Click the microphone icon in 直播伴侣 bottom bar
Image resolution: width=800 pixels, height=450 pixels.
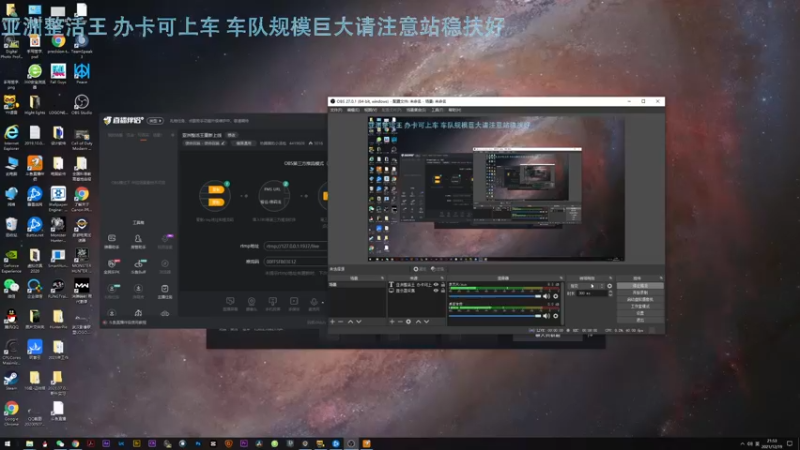(x=314, y=304)
